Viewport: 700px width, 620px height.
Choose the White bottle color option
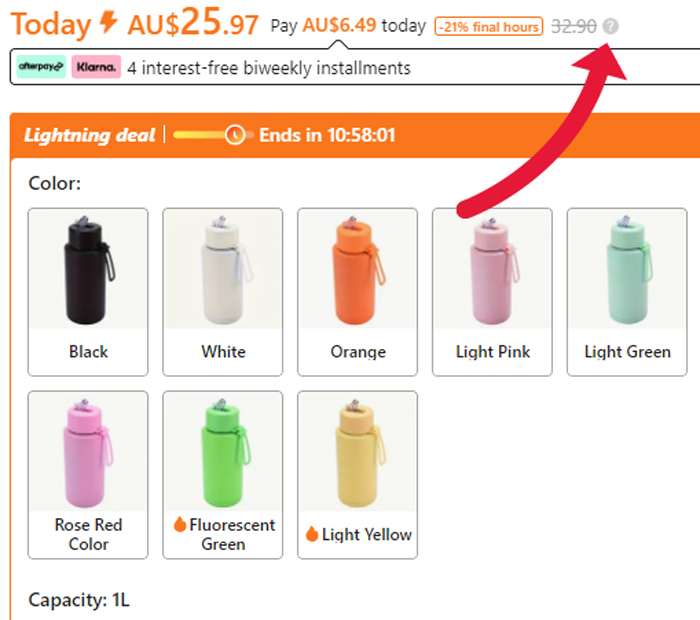[x=223, y=291]
